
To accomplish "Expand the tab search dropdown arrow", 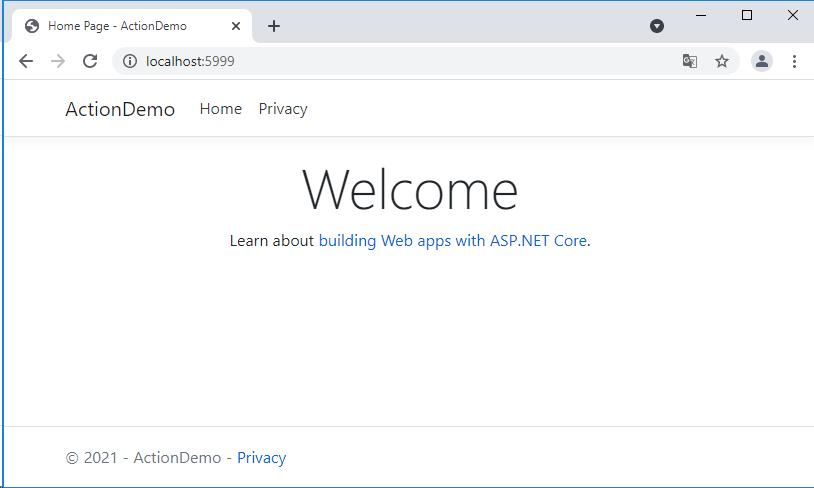I will click(657, 26).
